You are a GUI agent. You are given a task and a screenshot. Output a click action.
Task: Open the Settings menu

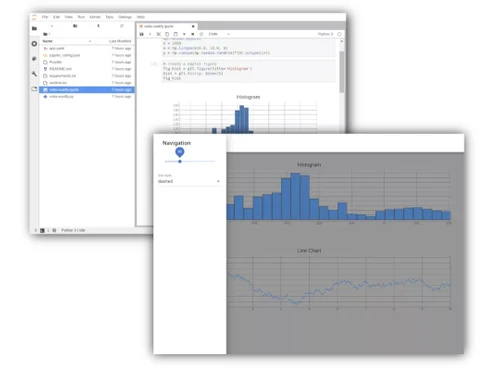125,17
